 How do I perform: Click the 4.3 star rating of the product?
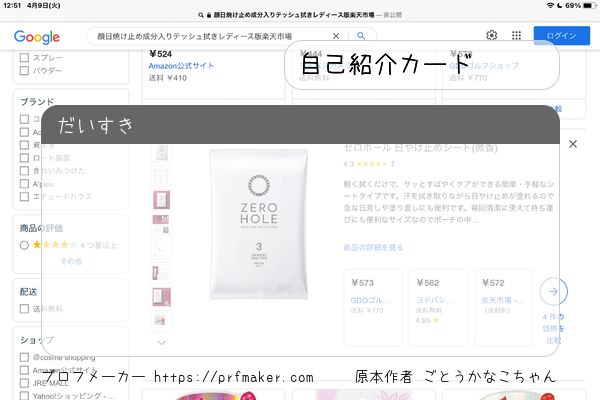369,164
